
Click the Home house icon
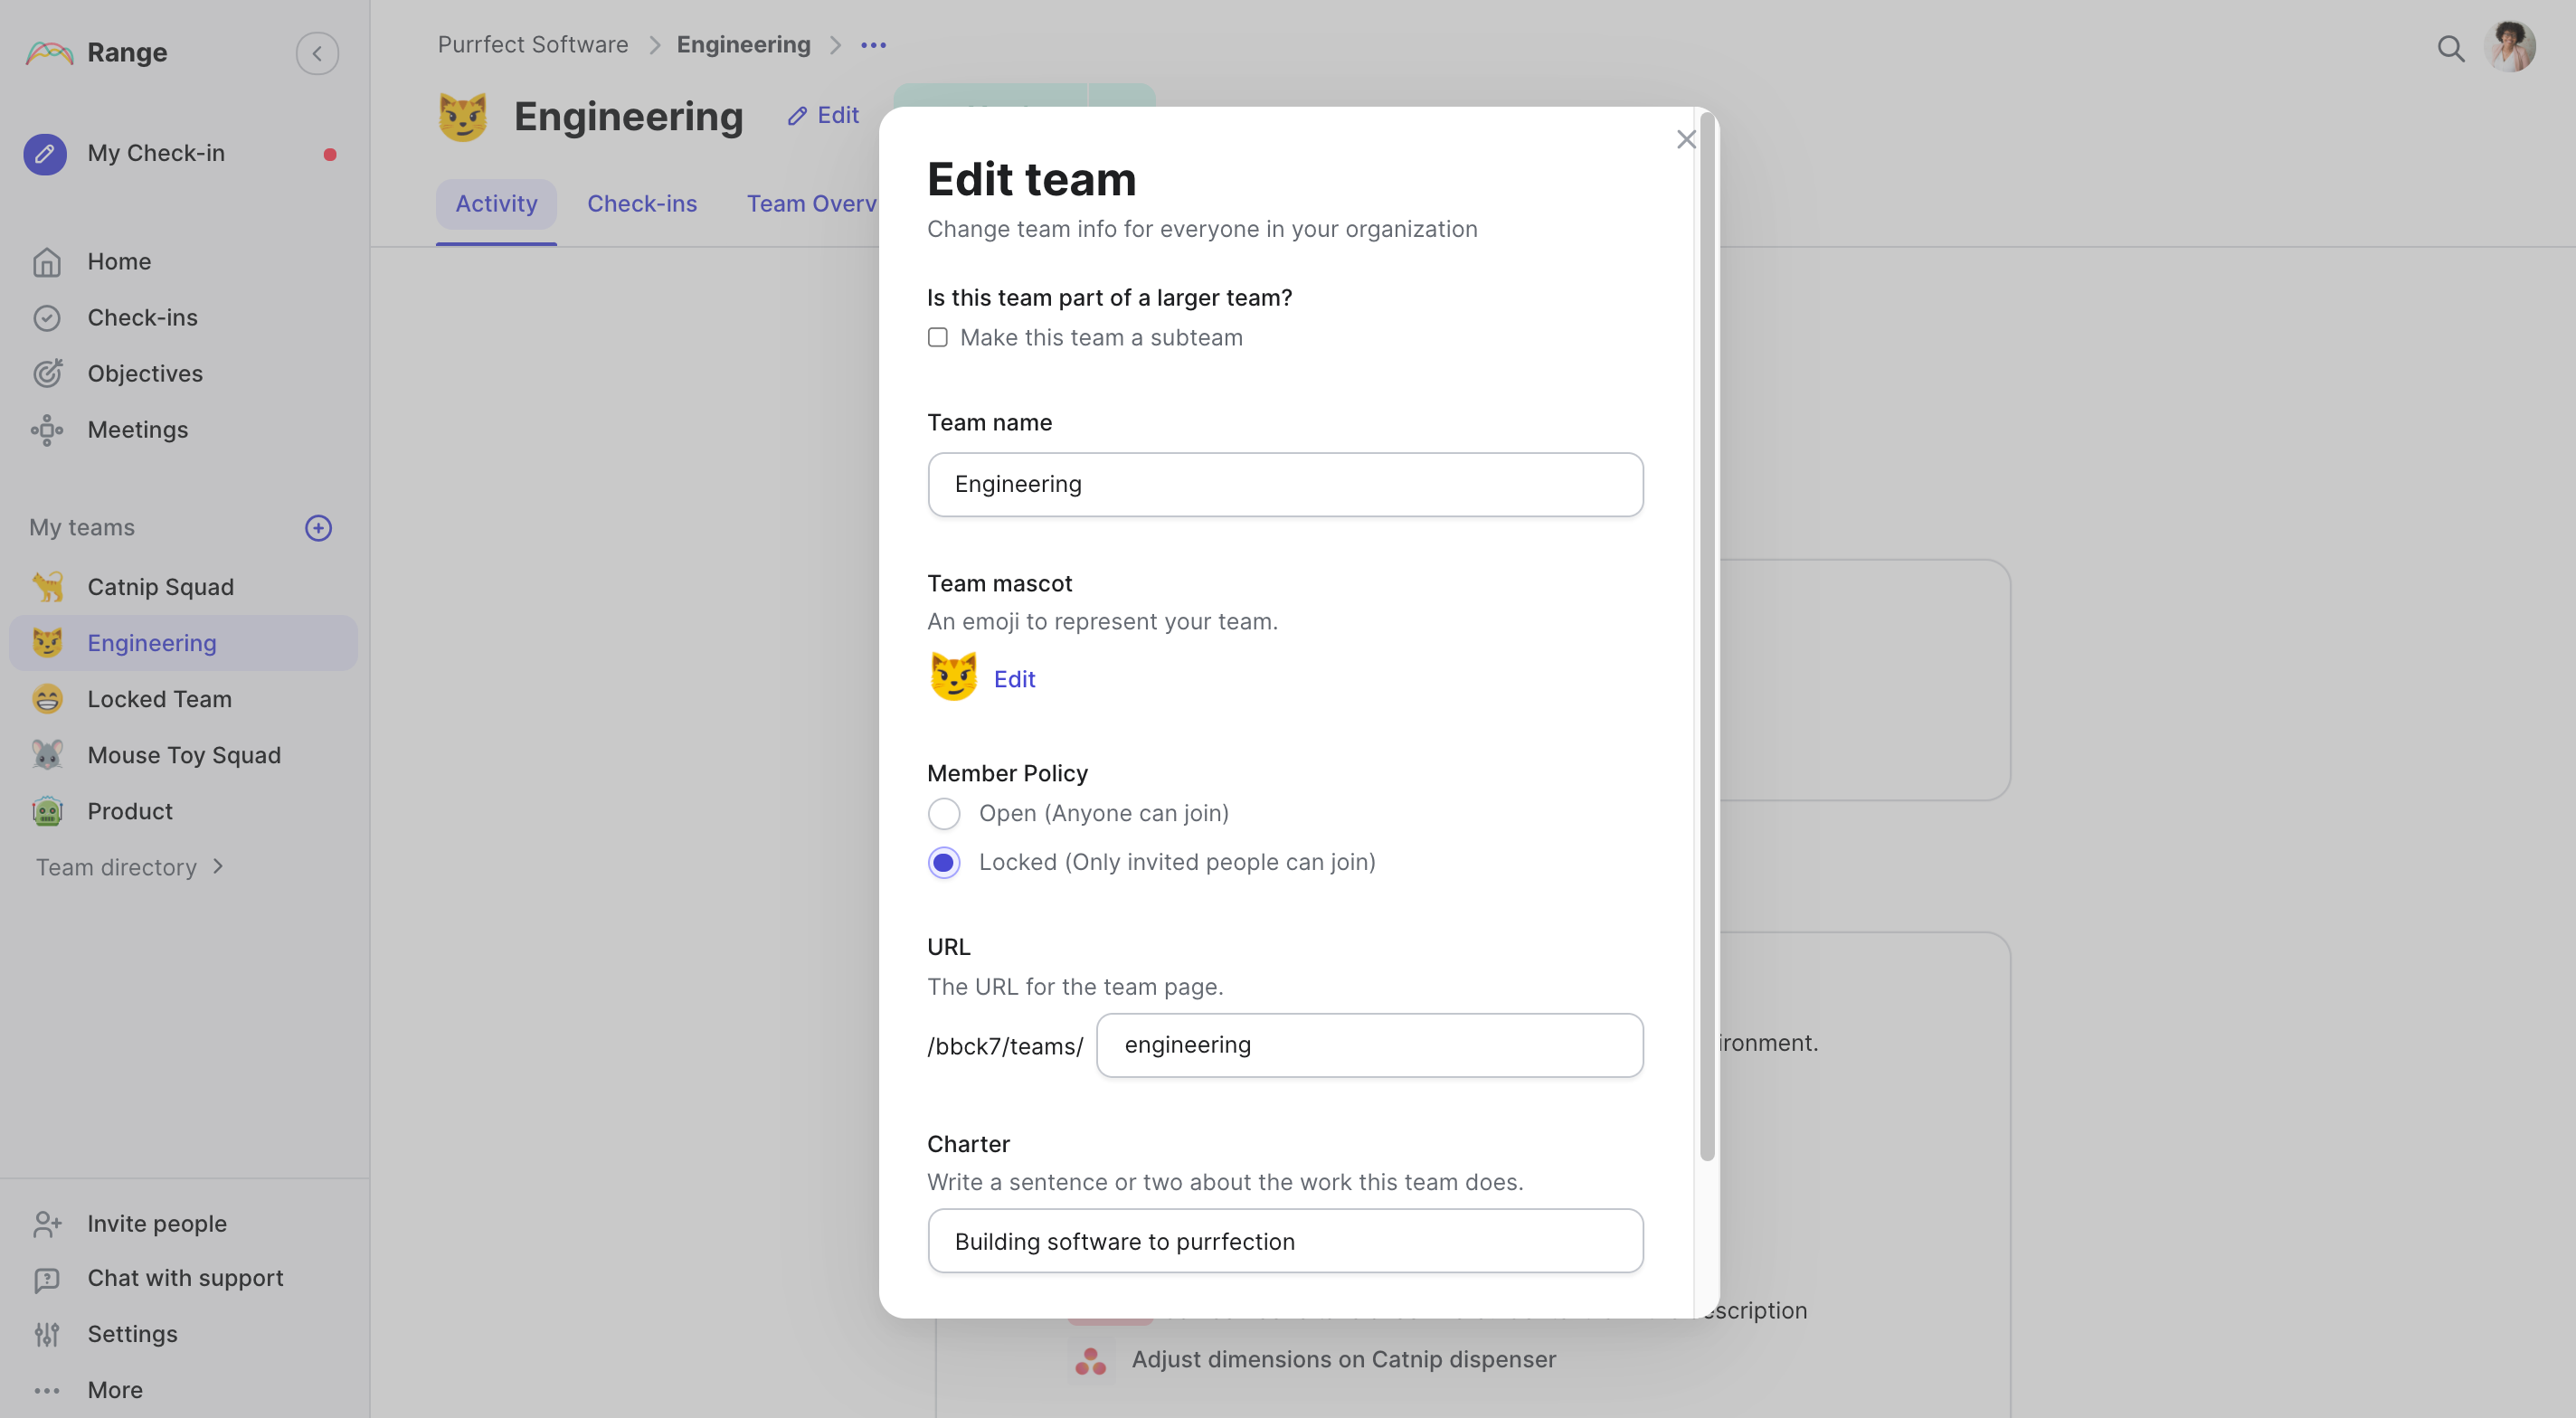coord(47,262)
